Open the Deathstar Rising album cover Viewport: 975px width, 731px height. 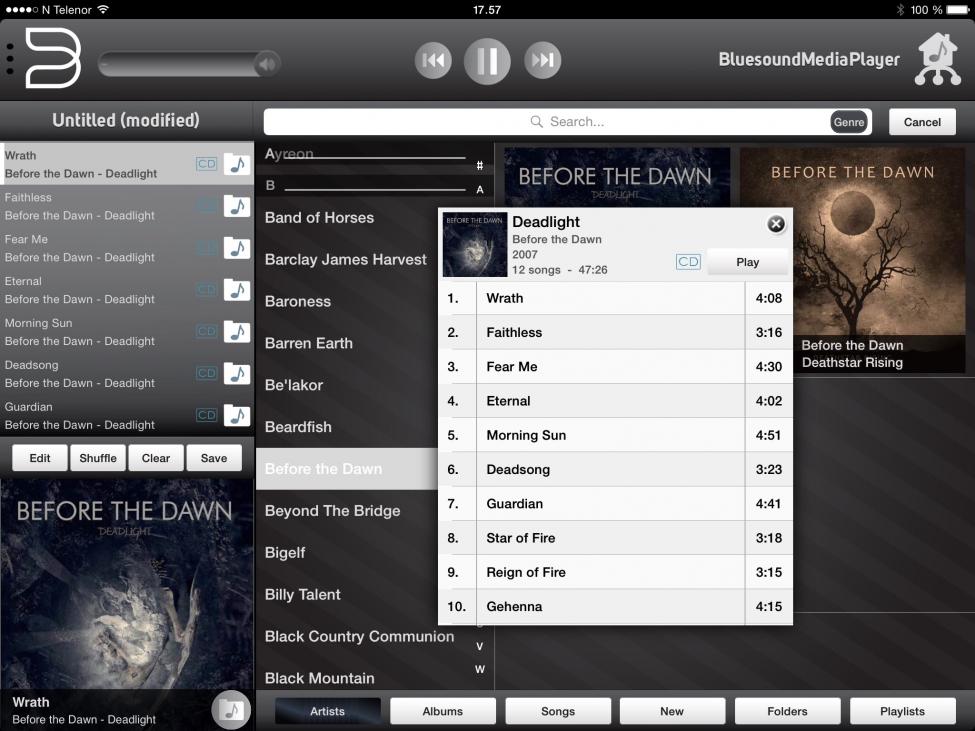click(x=853, y=260)
